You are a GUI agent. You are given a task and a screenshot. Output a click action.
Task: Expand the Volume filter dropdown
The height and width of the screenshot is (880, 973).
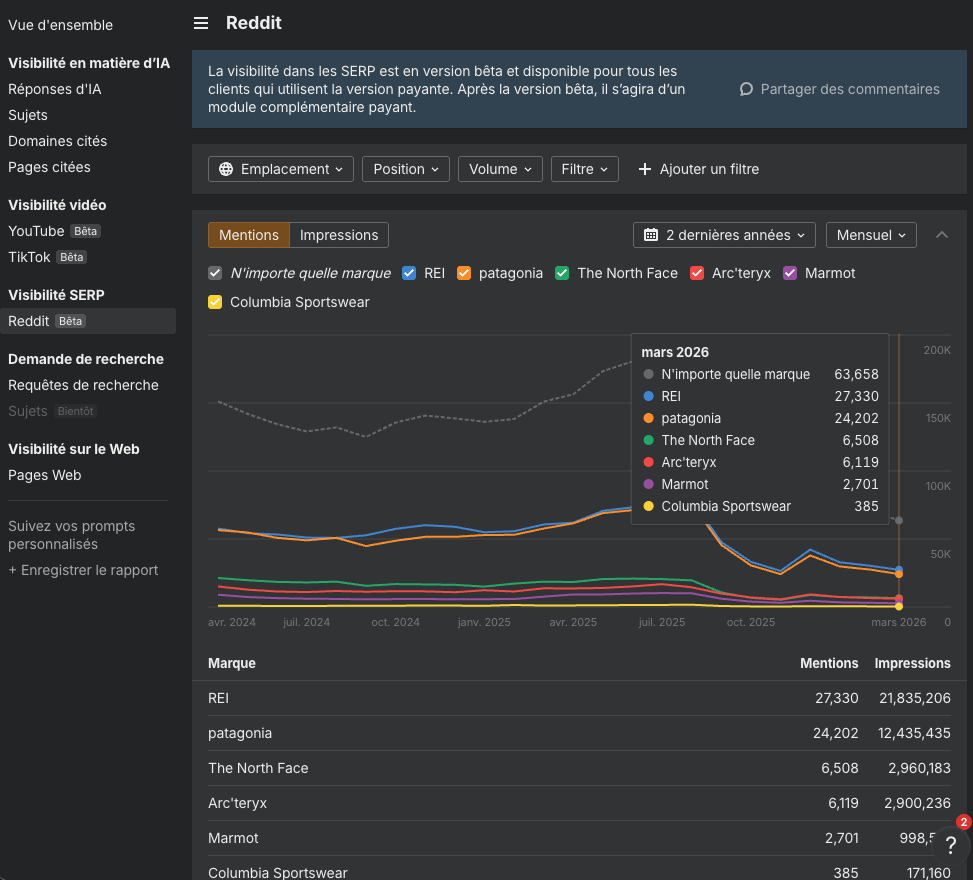pos(500,169)
